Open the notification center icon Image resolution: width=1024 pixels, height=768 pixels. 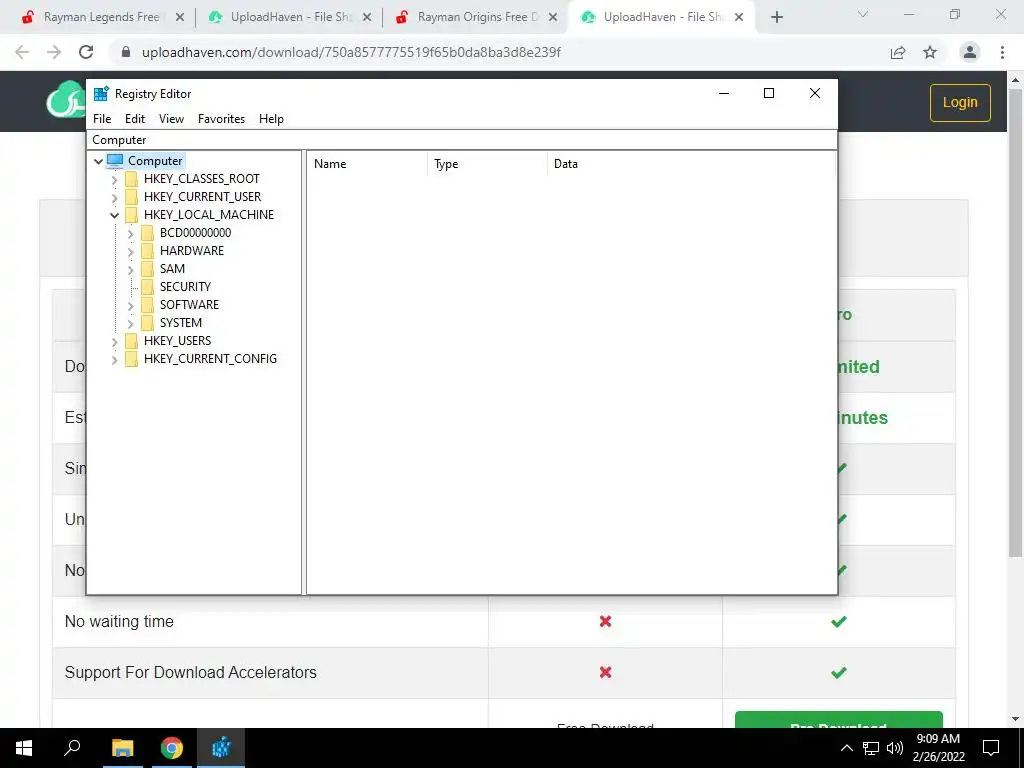pyautogui.click(x=991, y=748)
